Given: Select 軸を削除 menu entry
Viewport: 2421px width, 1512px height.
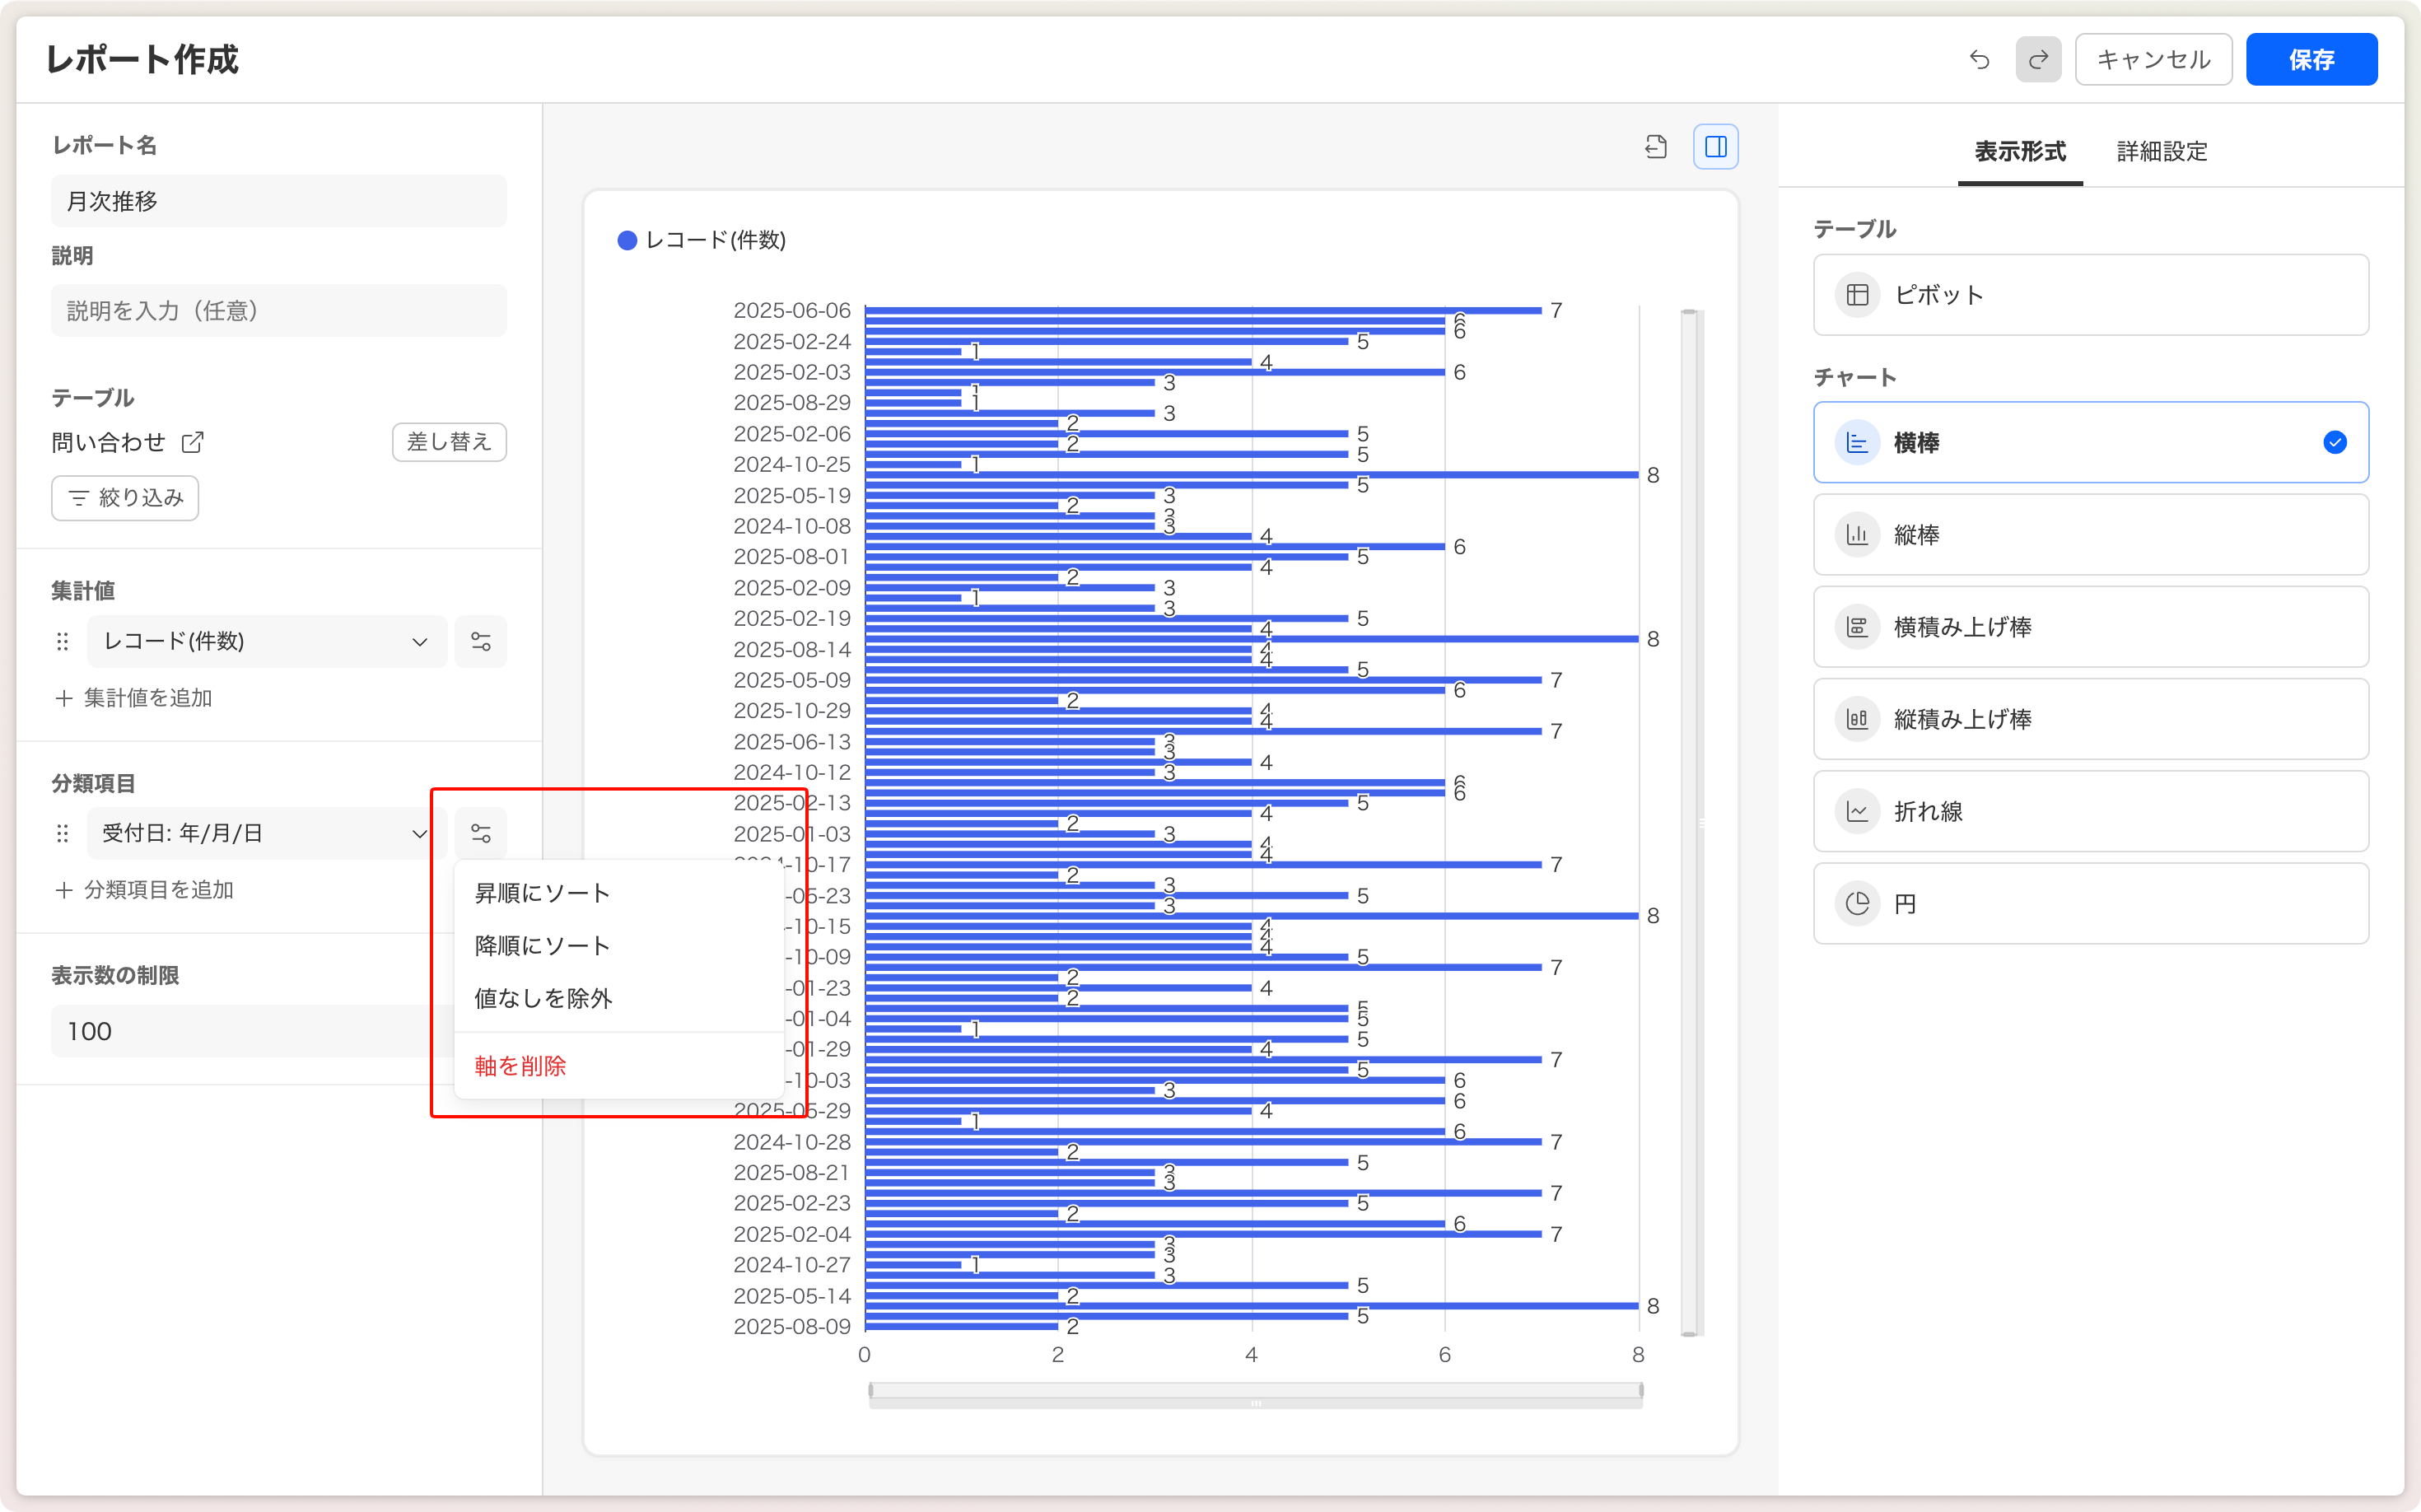Looking at the screenshot, I should point(520,1066).
